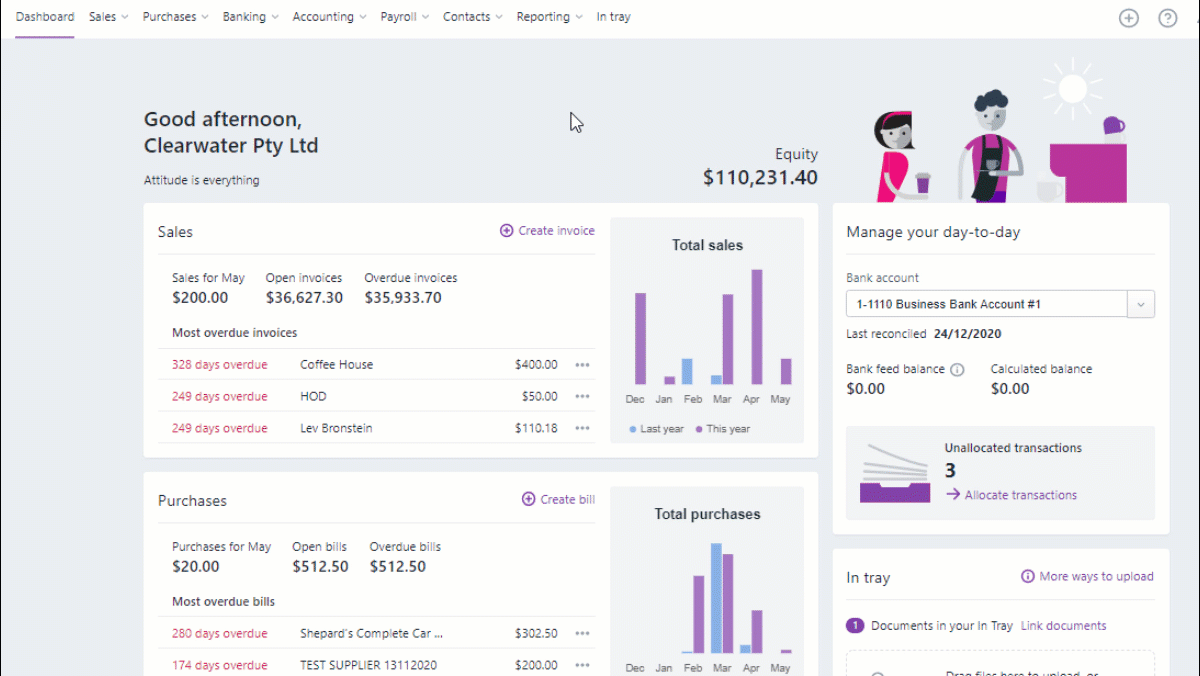Open the help question mark icon
The height and width of the screenshot is (676, 1200).
coord(1167,18)
